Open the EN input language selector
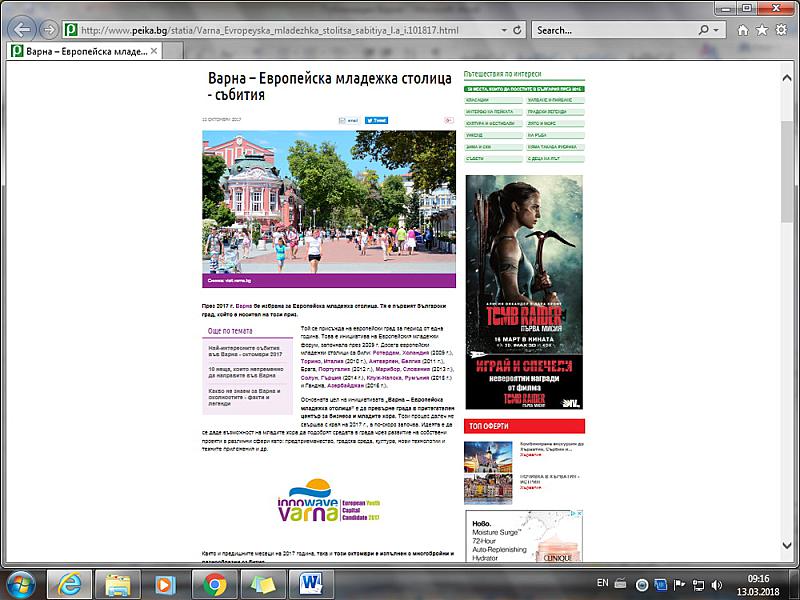The image size is (800, 600). coord(602,582)
